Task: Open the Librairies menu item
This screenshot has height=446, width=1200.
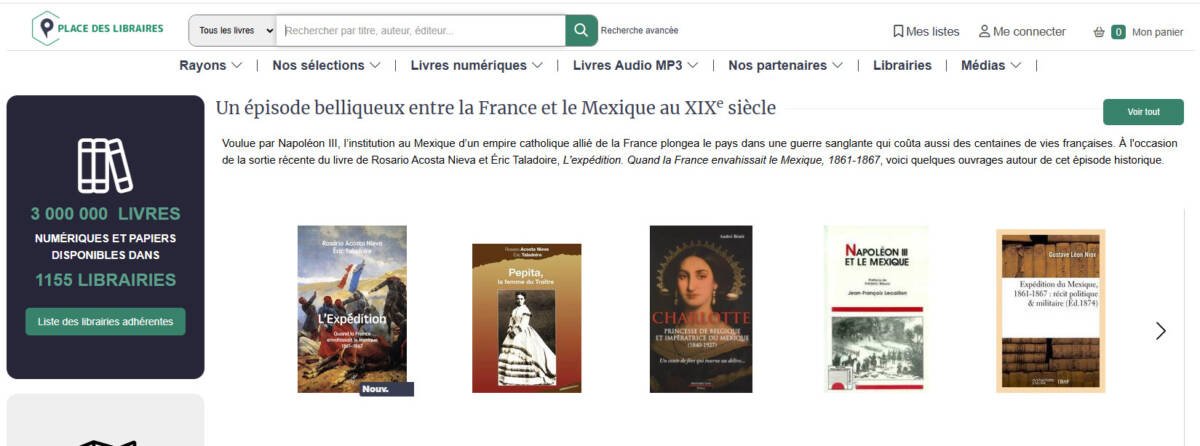Action: (x=902, y=65)
